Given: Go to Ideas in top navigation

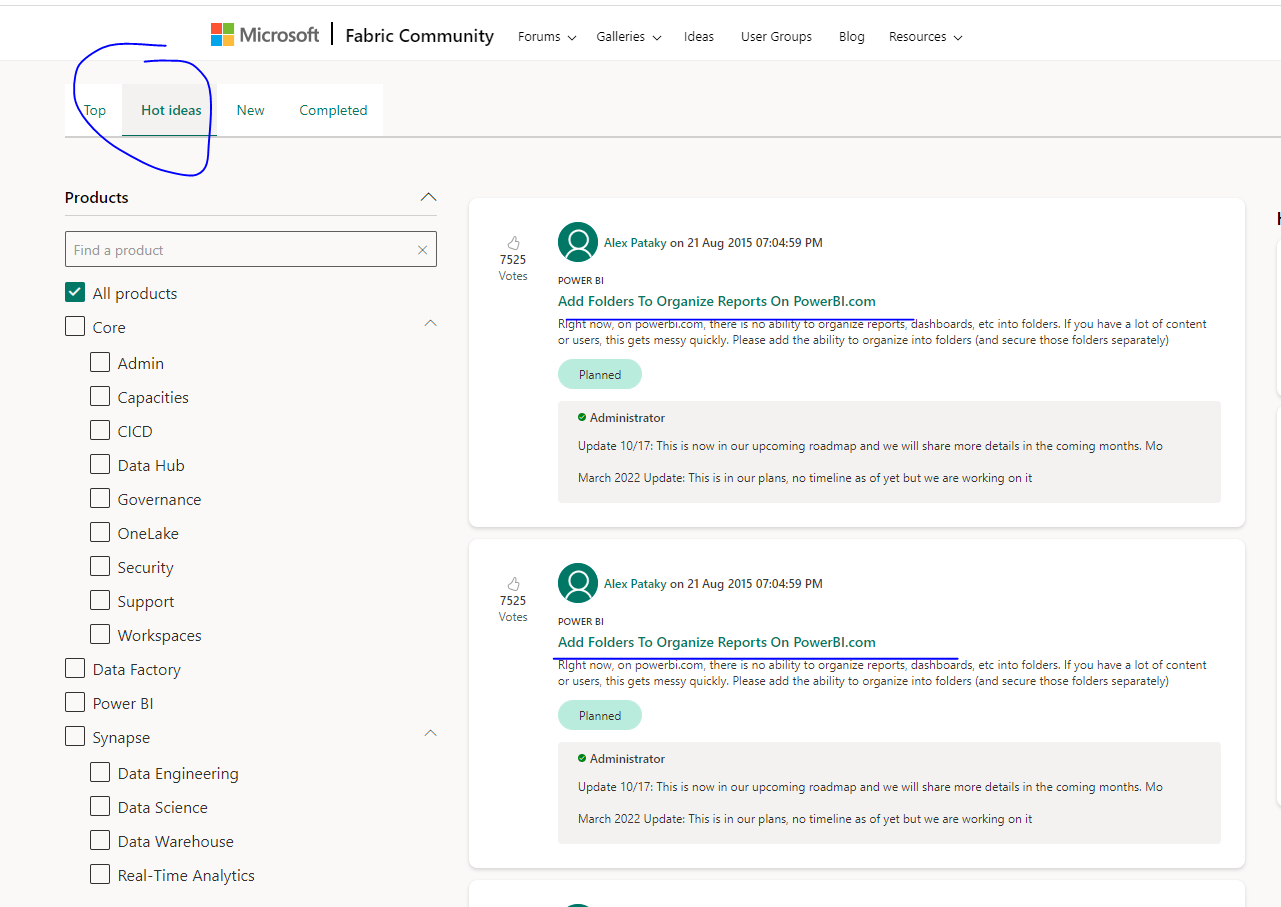Looking at the screenshot, I should pyautogui.click(x=699, y=37).
